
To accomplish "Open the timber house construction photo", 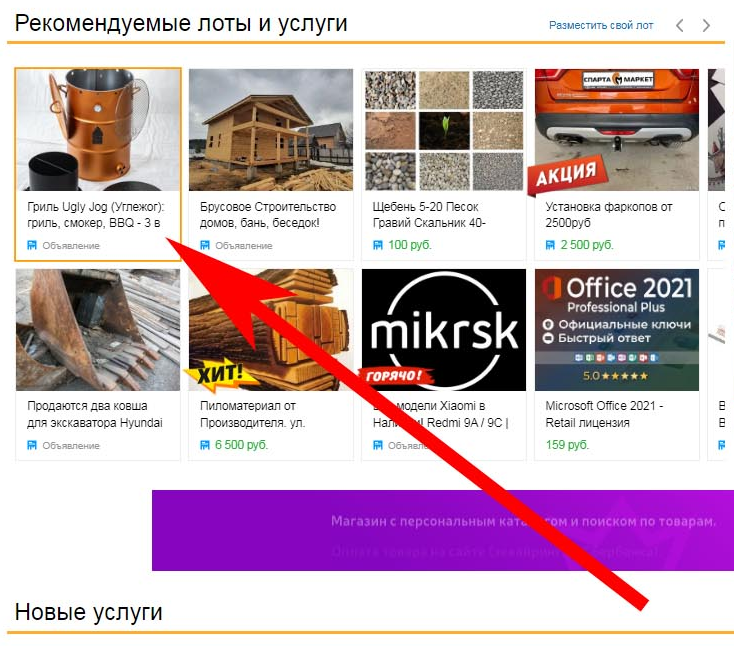I will 271,130.
